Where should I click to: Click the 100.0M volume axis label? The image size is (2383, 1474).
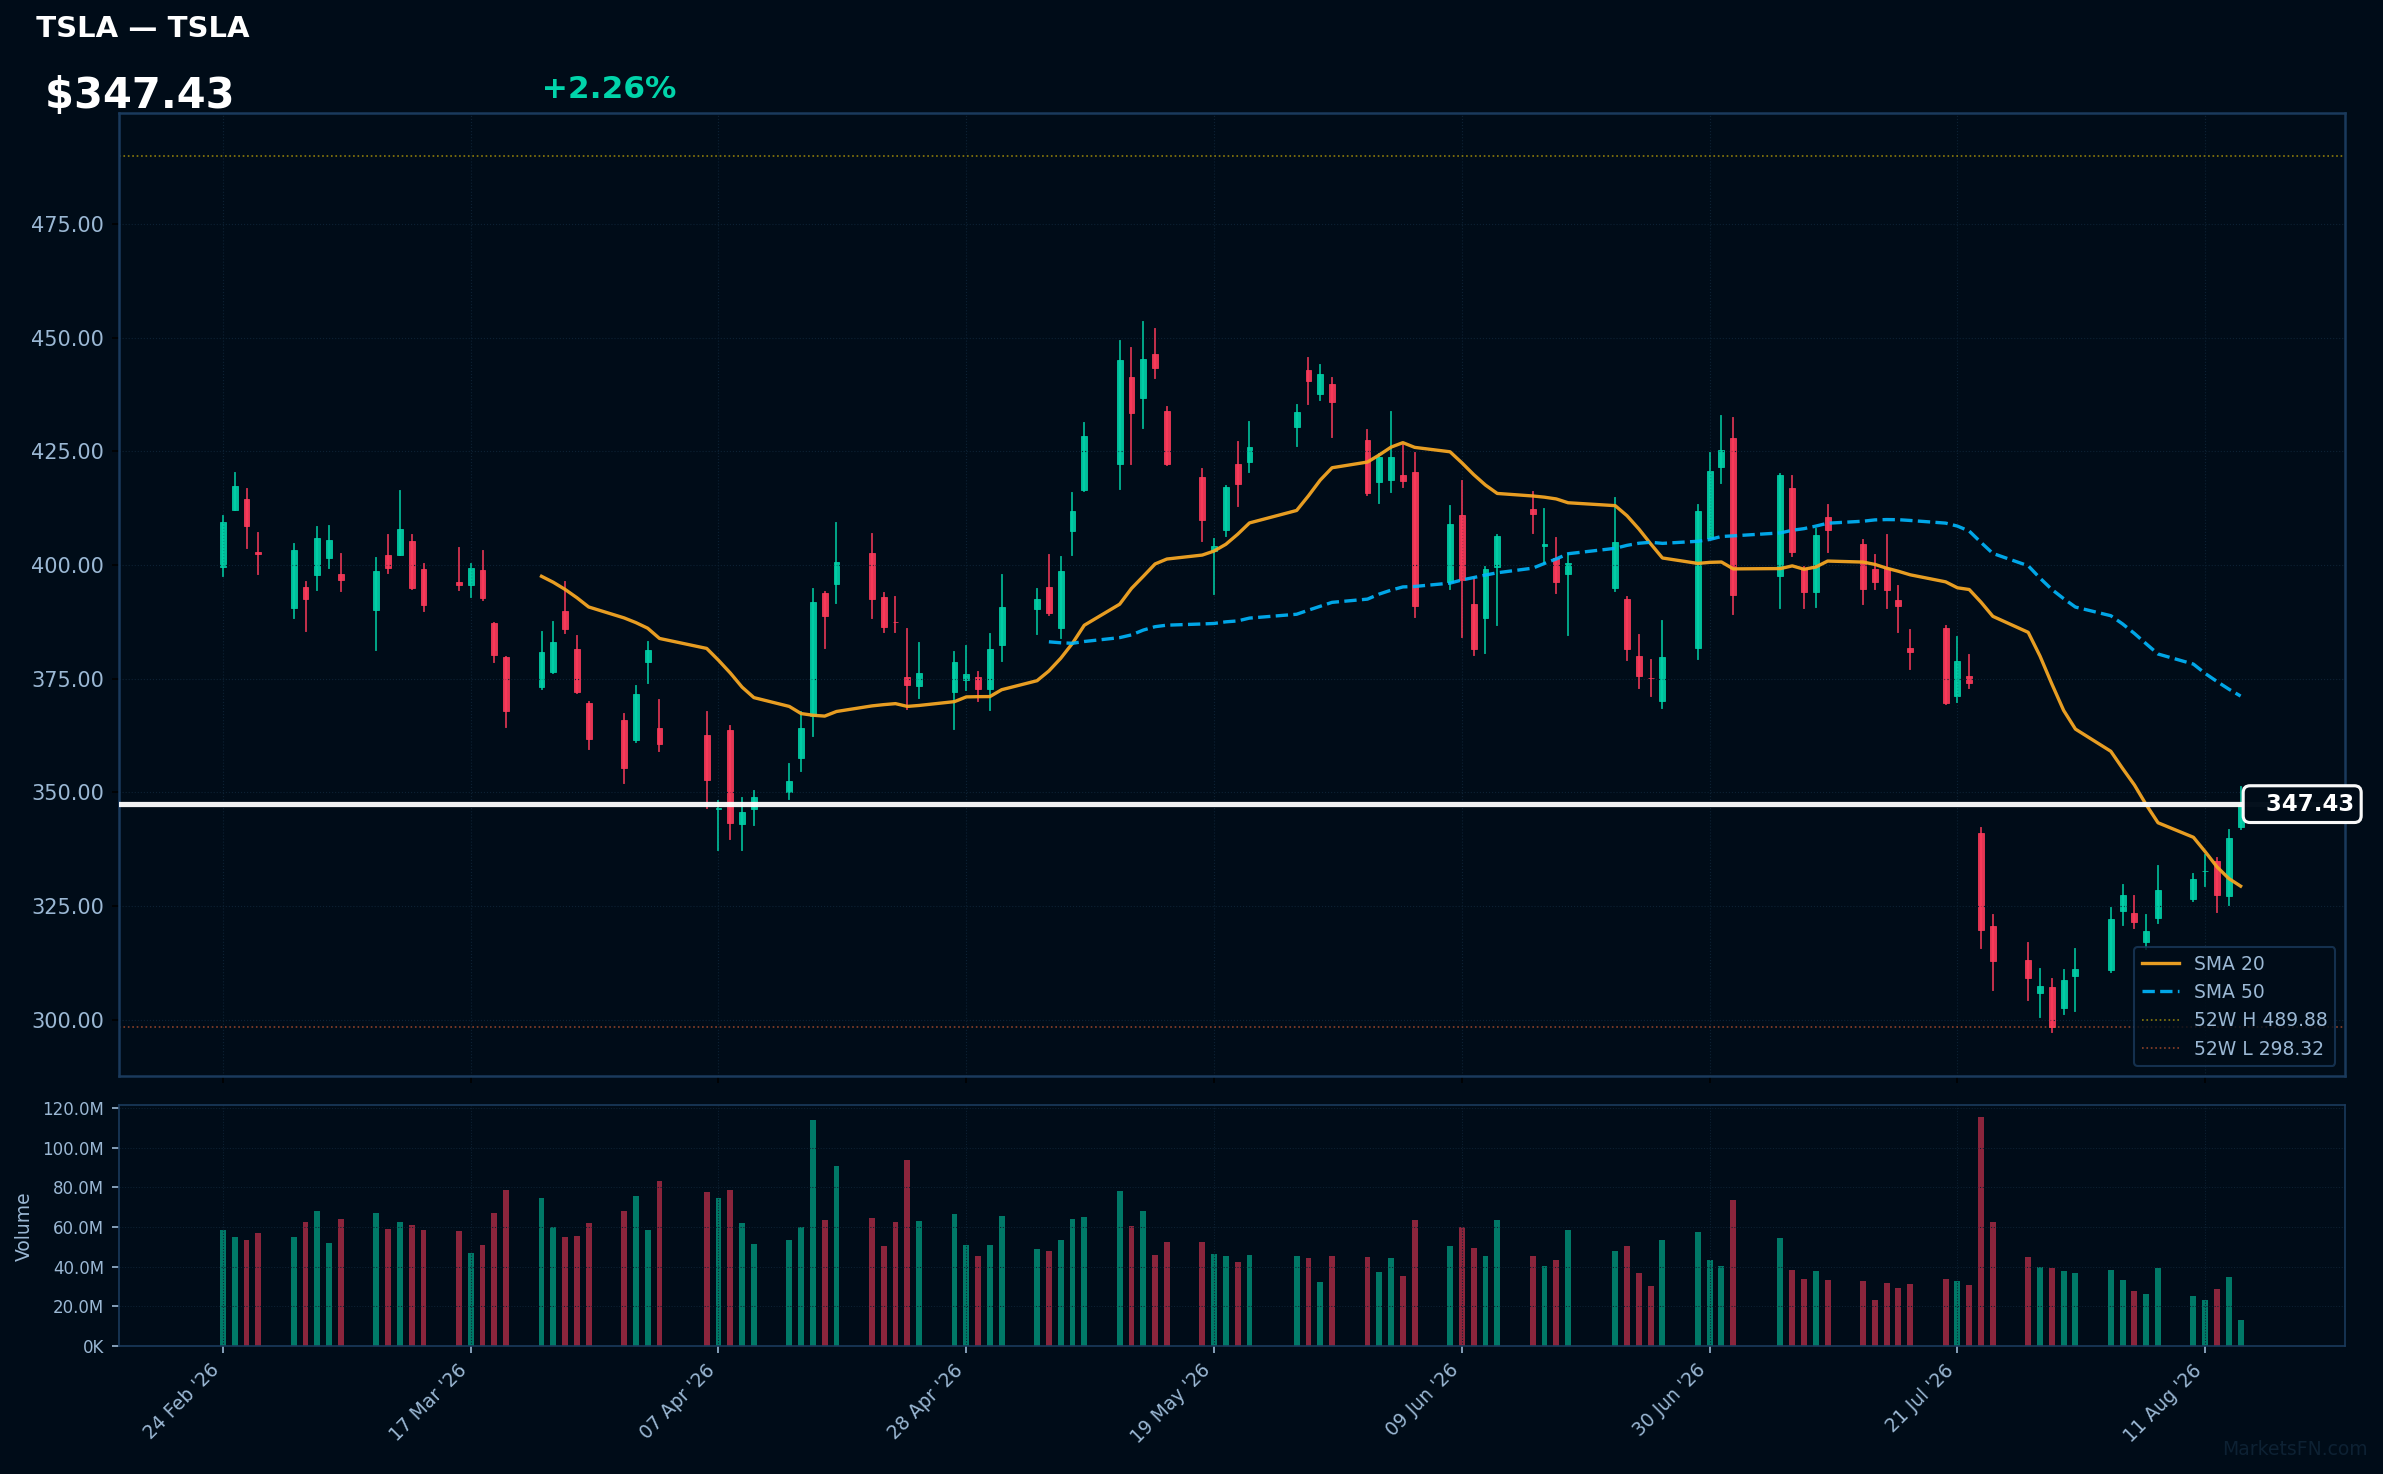coord(73,1148)
